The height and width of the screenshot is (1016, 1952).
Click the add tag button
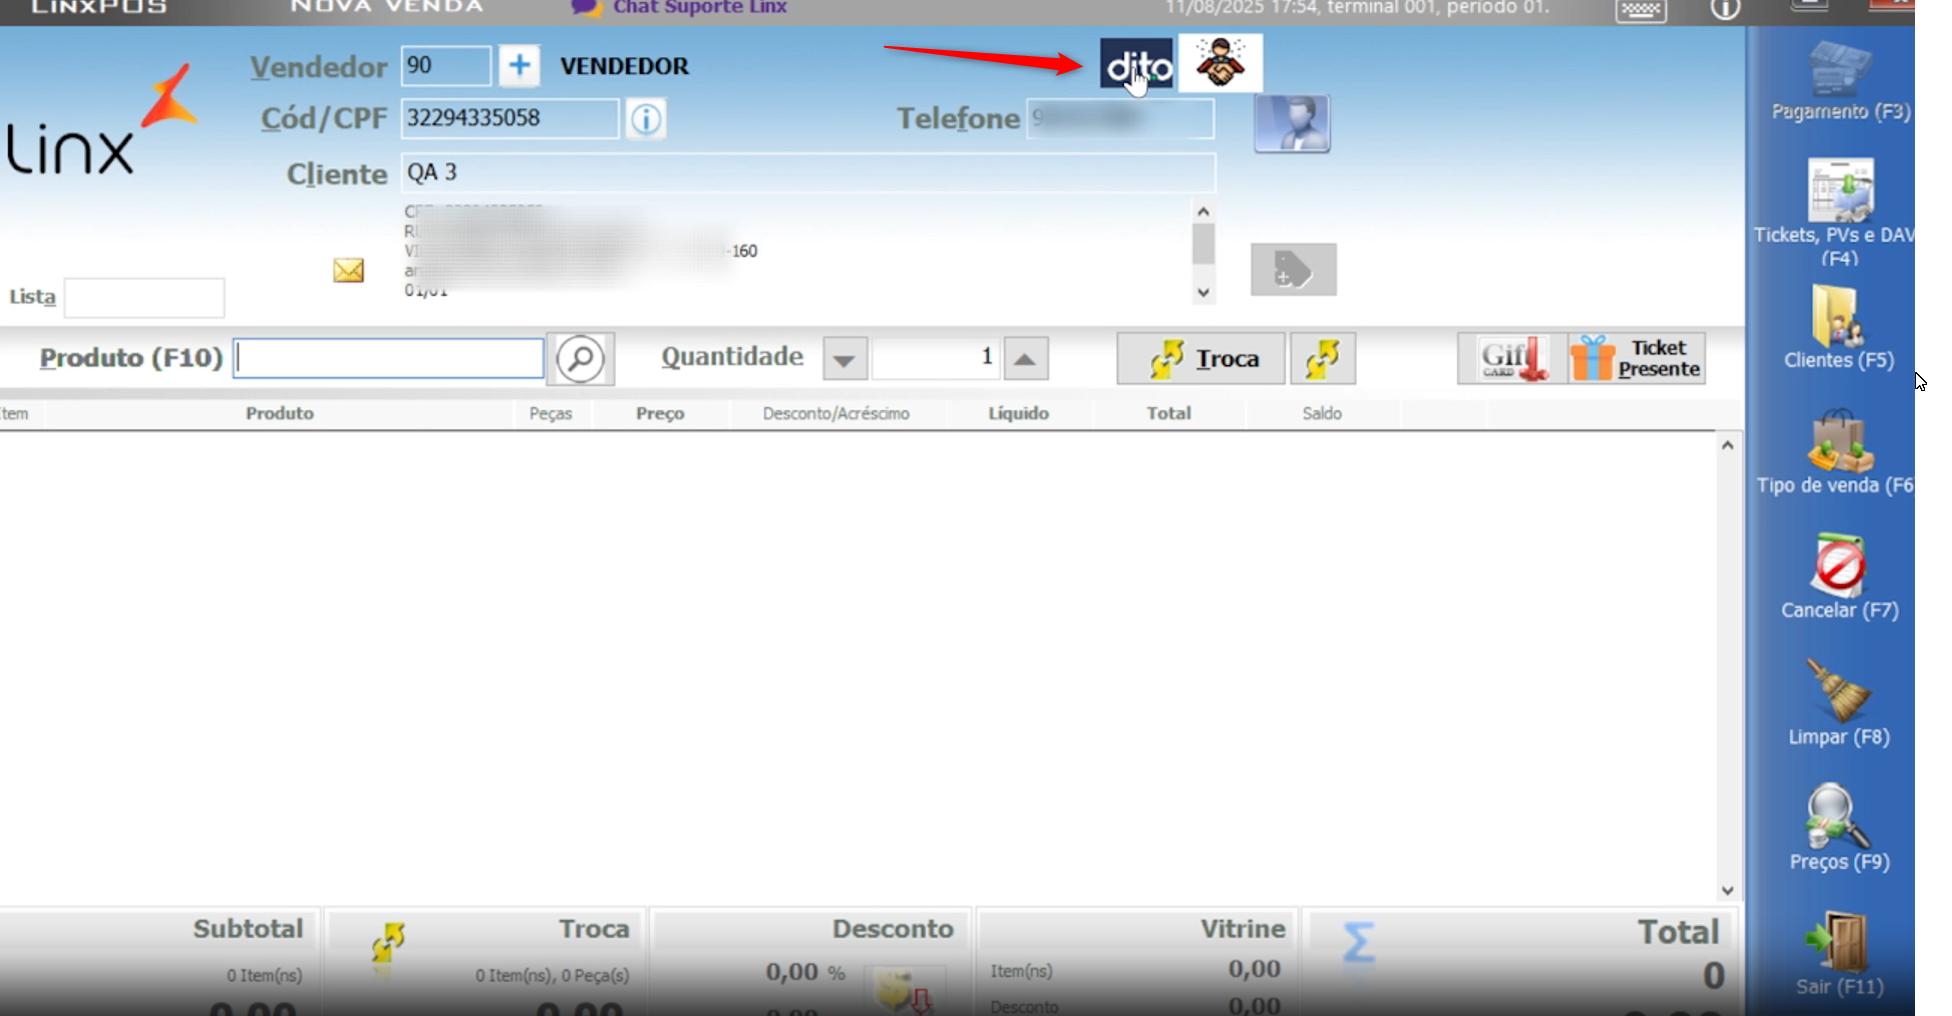click(x=1293, y=270)
